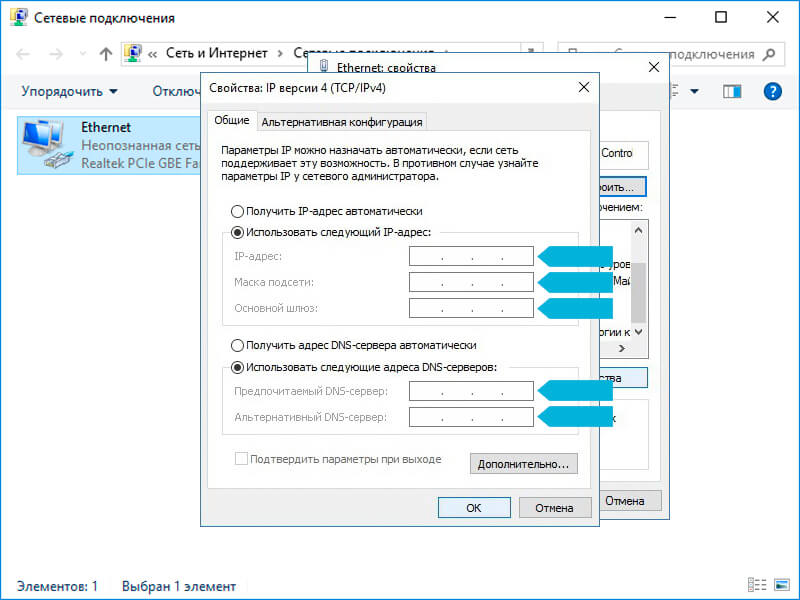Open help with question mark icon
This screenshot has width=800, height=600.
tap(772, 92)
